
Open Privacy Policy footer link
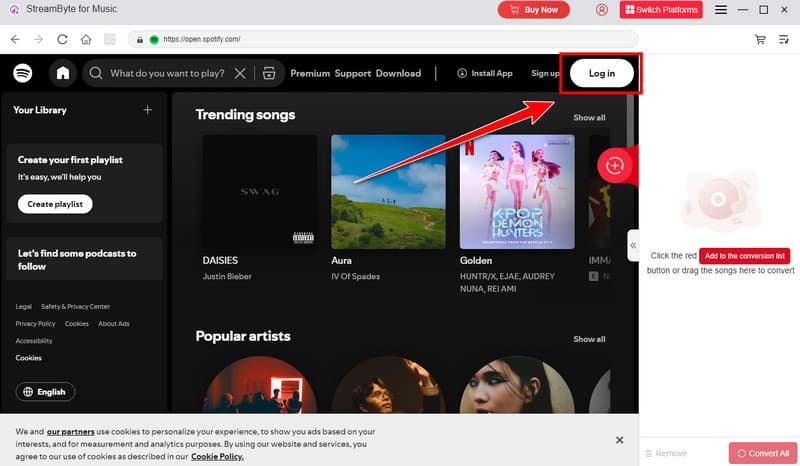(x=35, y=324)
